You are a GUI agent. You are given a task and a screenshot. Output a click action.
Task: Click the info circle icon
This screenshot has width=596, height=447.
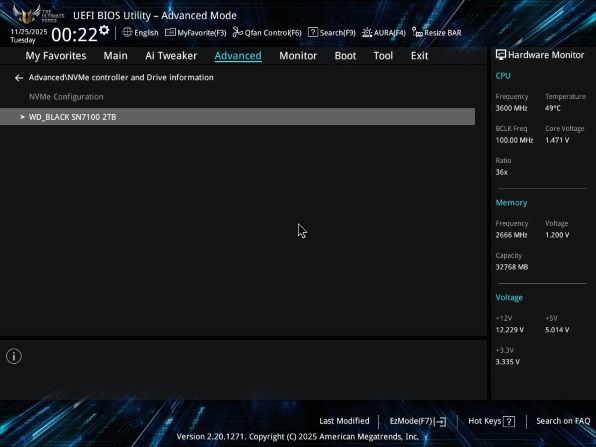14,356
